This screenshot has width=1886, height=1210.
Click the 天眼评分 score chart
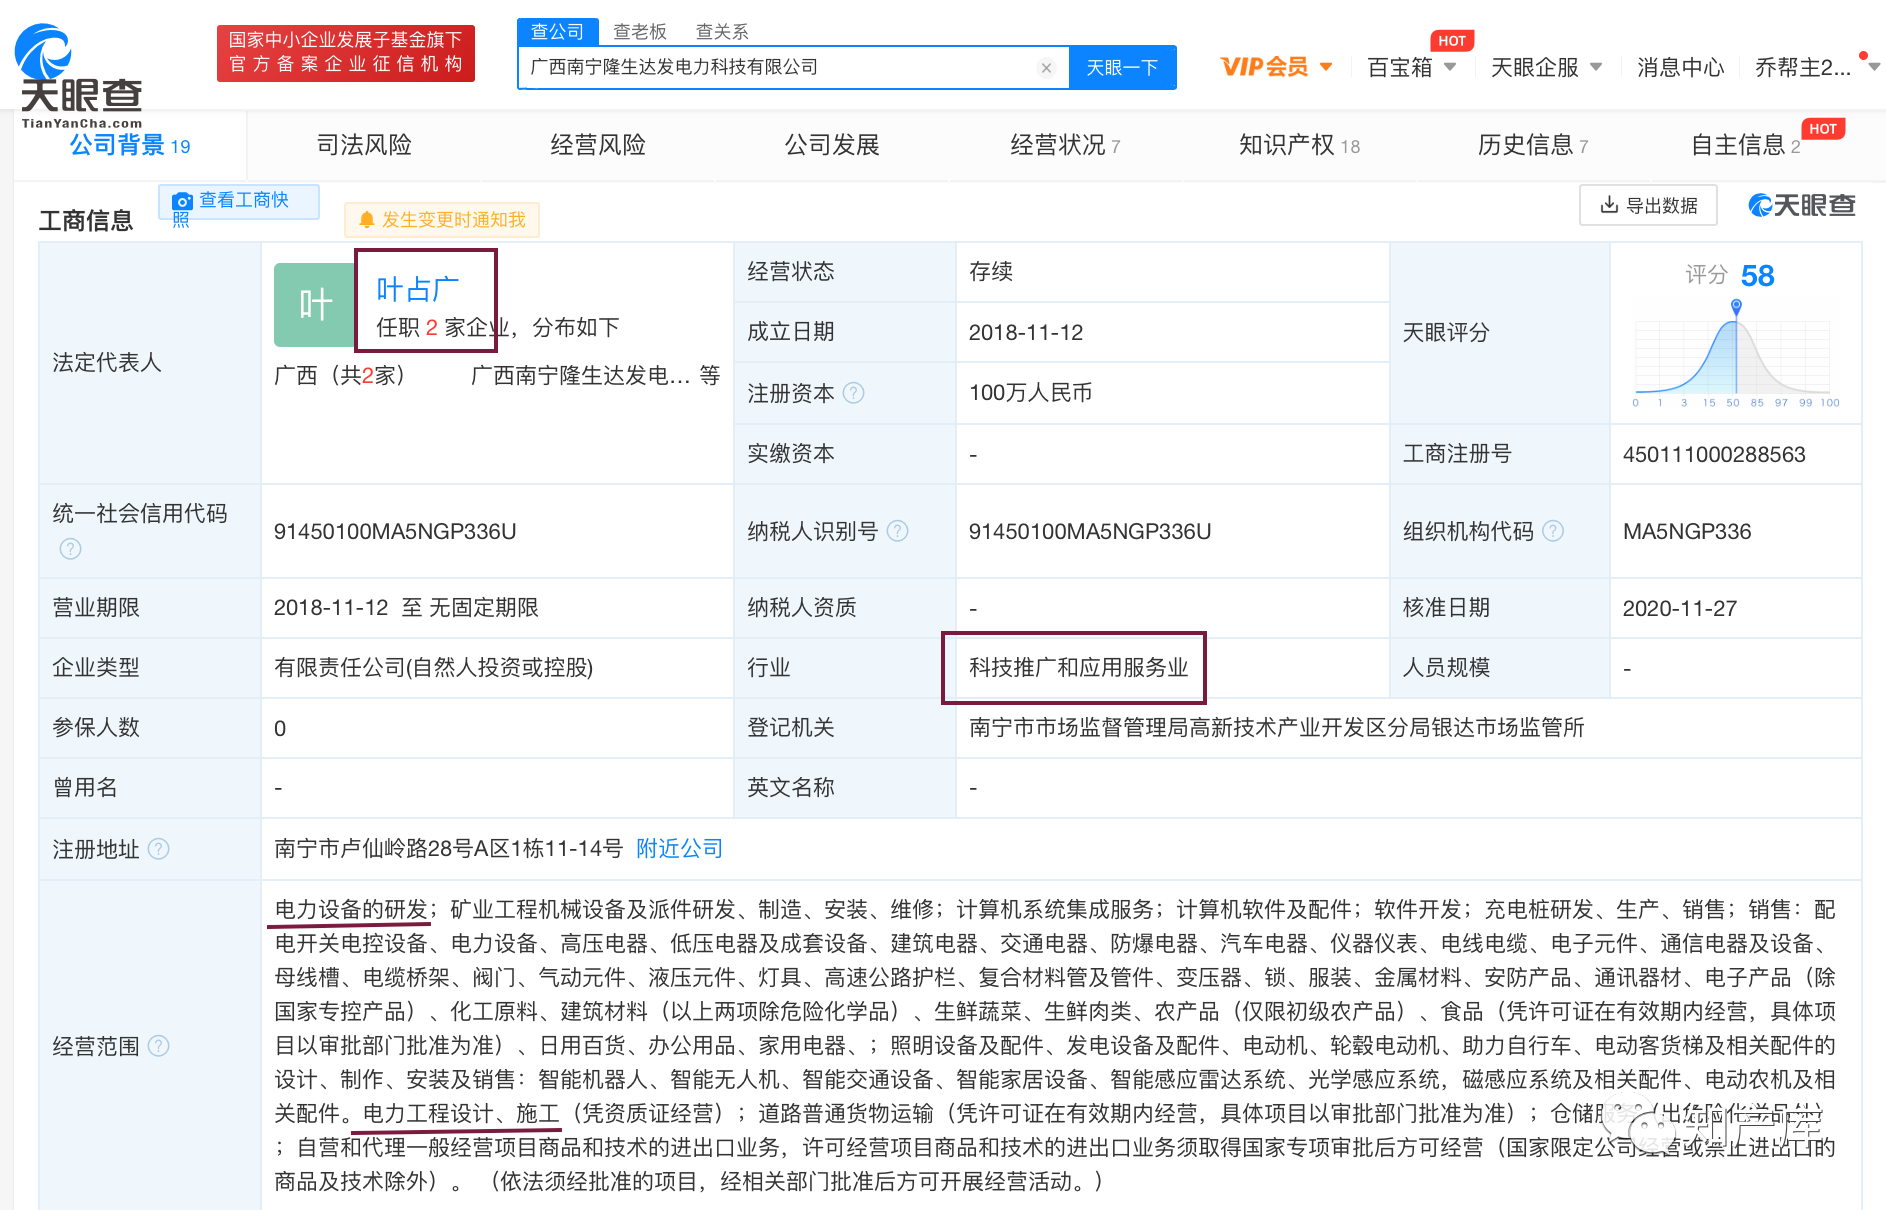coord(1735,354)
